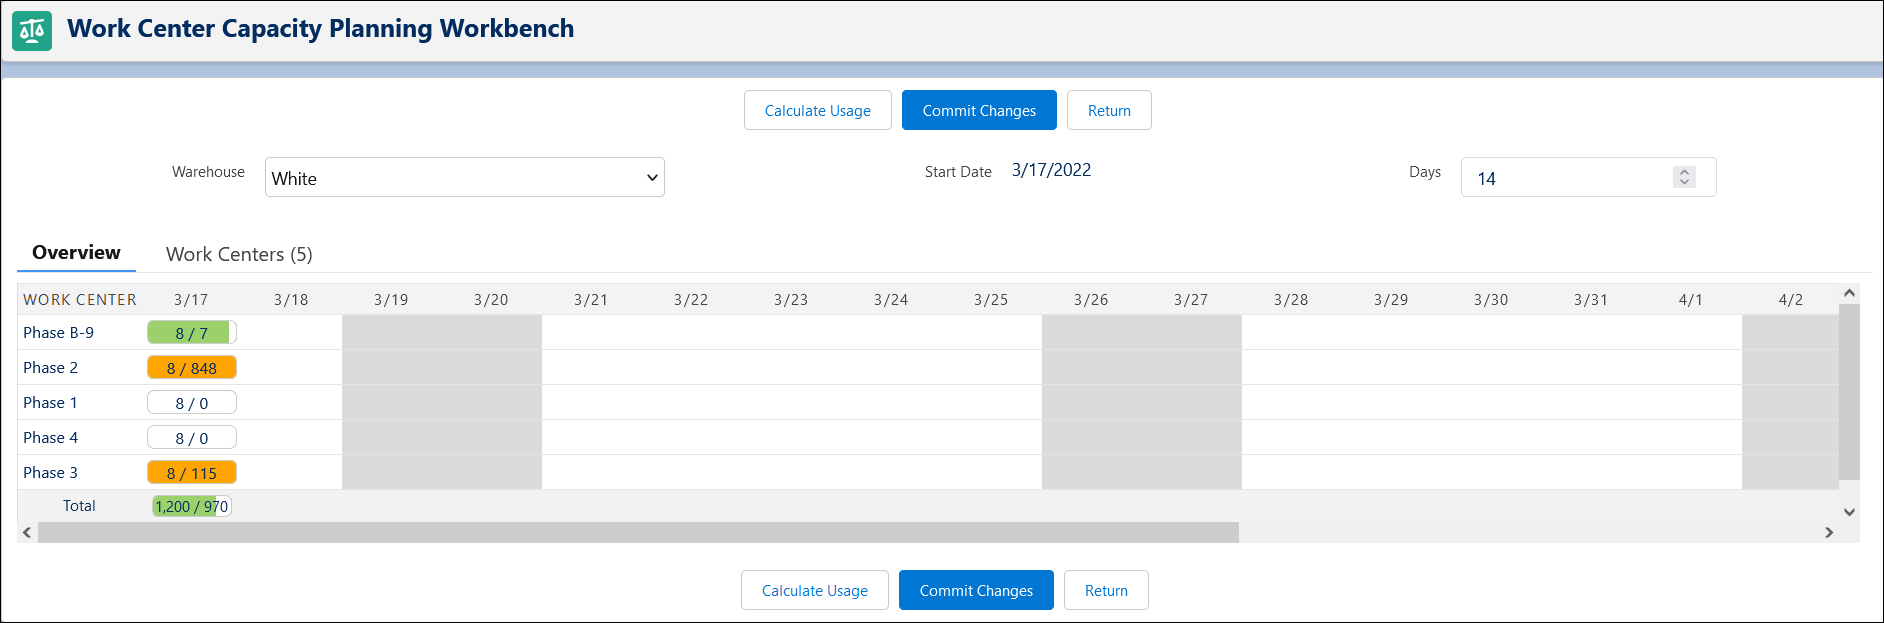
Task: Open the Warehouse dropdown showing White
Action: coord(465,177)
